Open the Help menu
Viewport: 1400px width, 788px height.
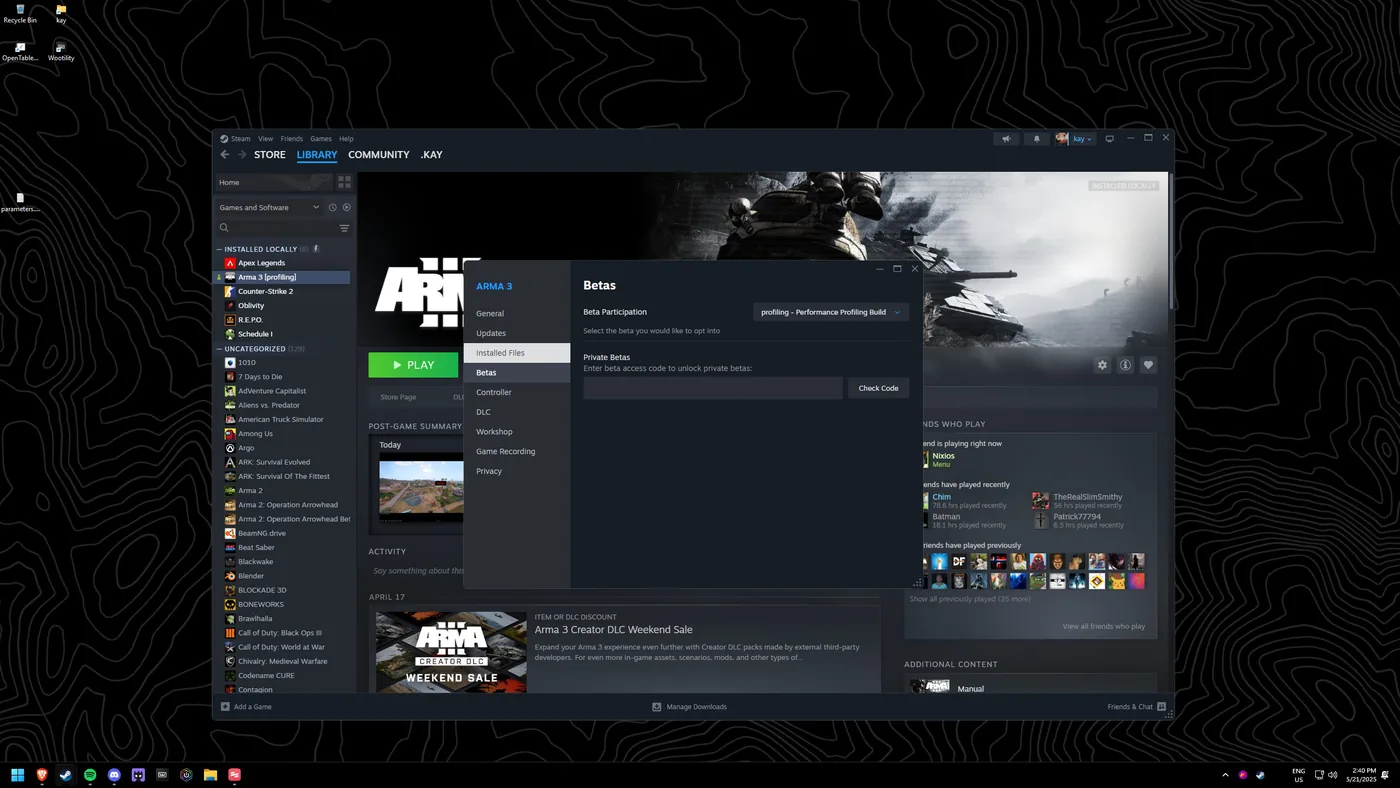pos(346,139)
